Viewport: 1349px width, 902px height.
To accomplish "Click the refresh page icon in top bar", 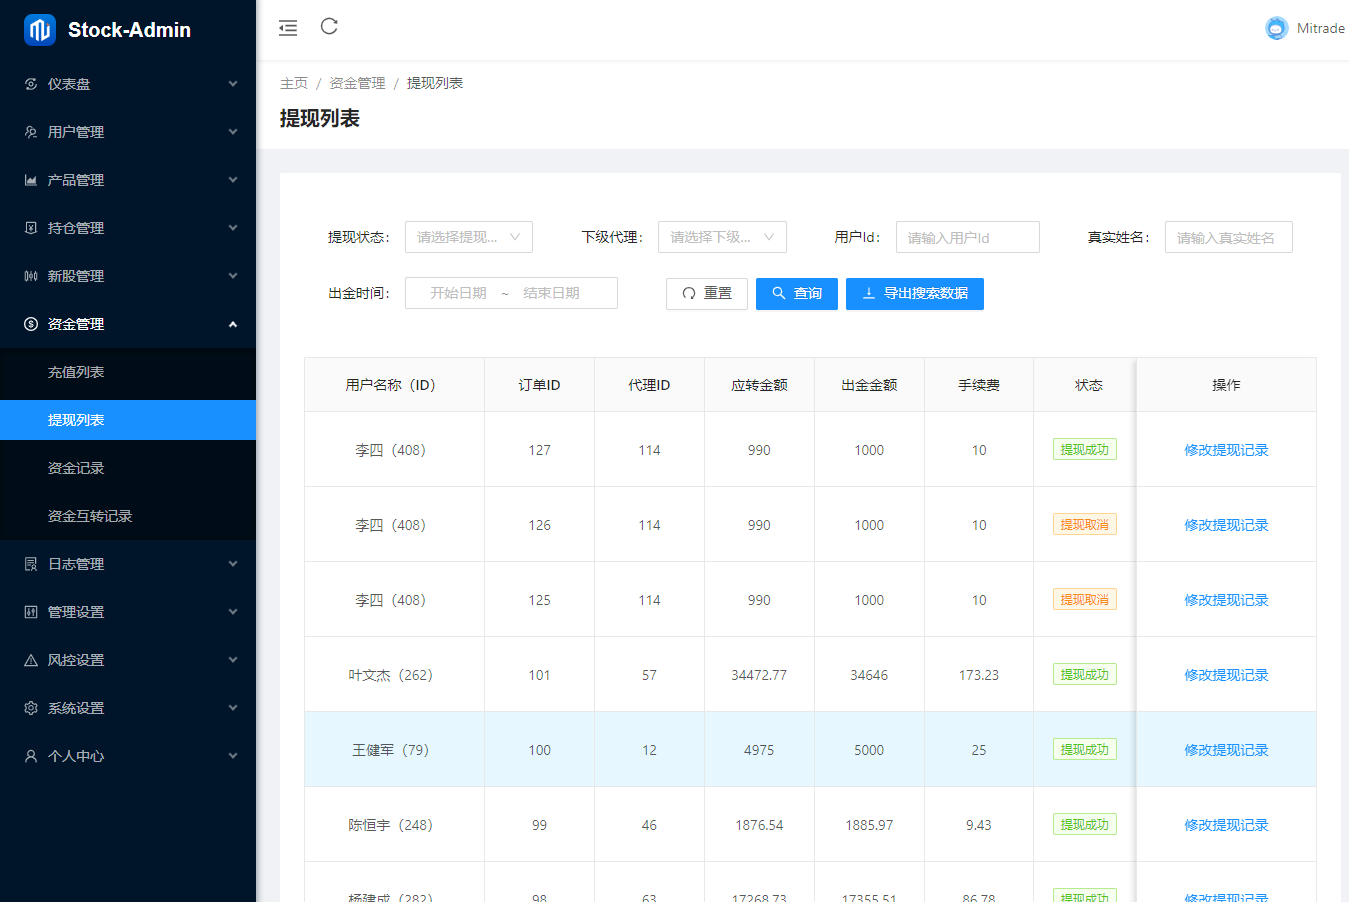I will click(x=329, y=27).
